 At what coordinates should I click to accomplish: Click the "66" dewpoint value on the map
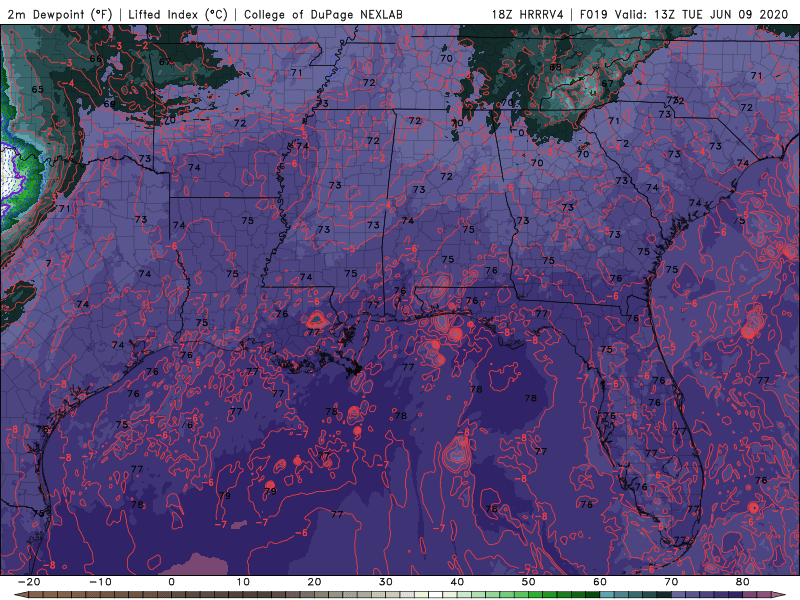pos(96,59)
